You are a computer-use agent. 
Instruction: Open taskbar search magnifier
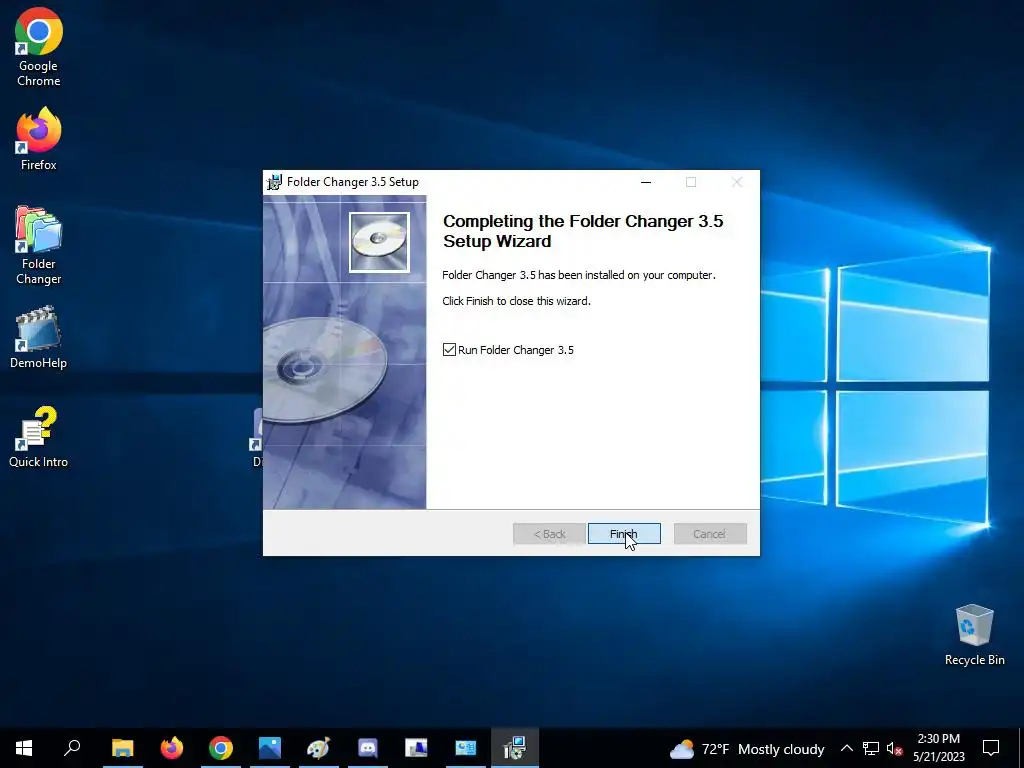[72, 748]
